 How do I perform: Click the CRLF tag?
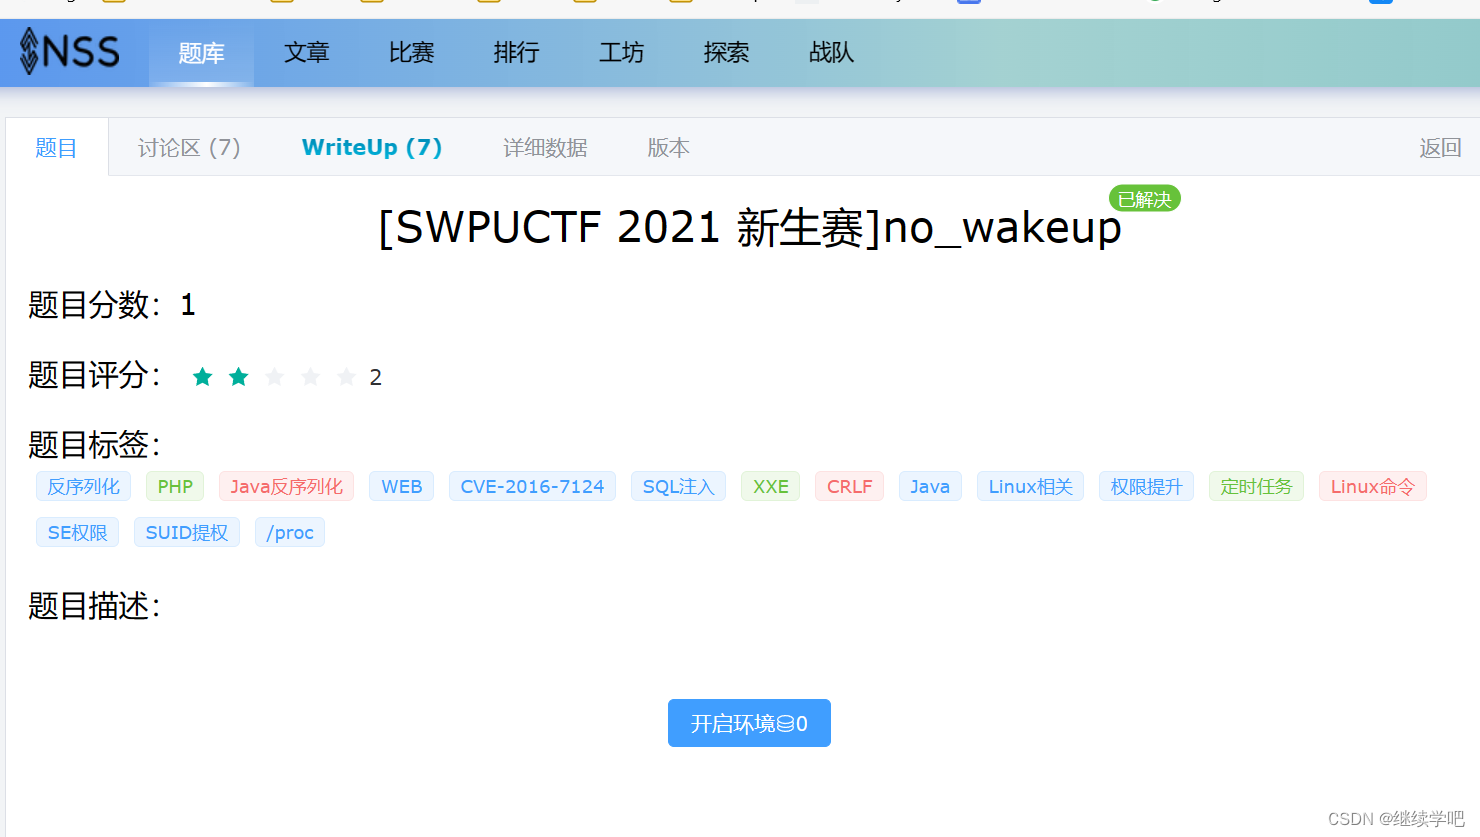(x=849, y=487)
